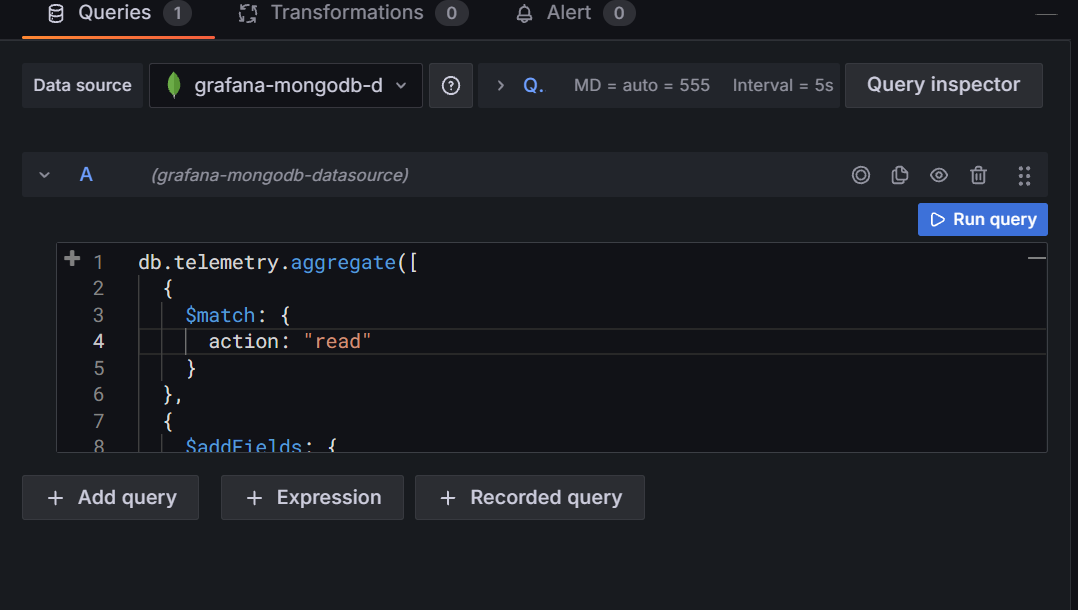Click the minimize dash in the code editor
Viewport: 1078px width, 610px height.
pos(1036,258)
